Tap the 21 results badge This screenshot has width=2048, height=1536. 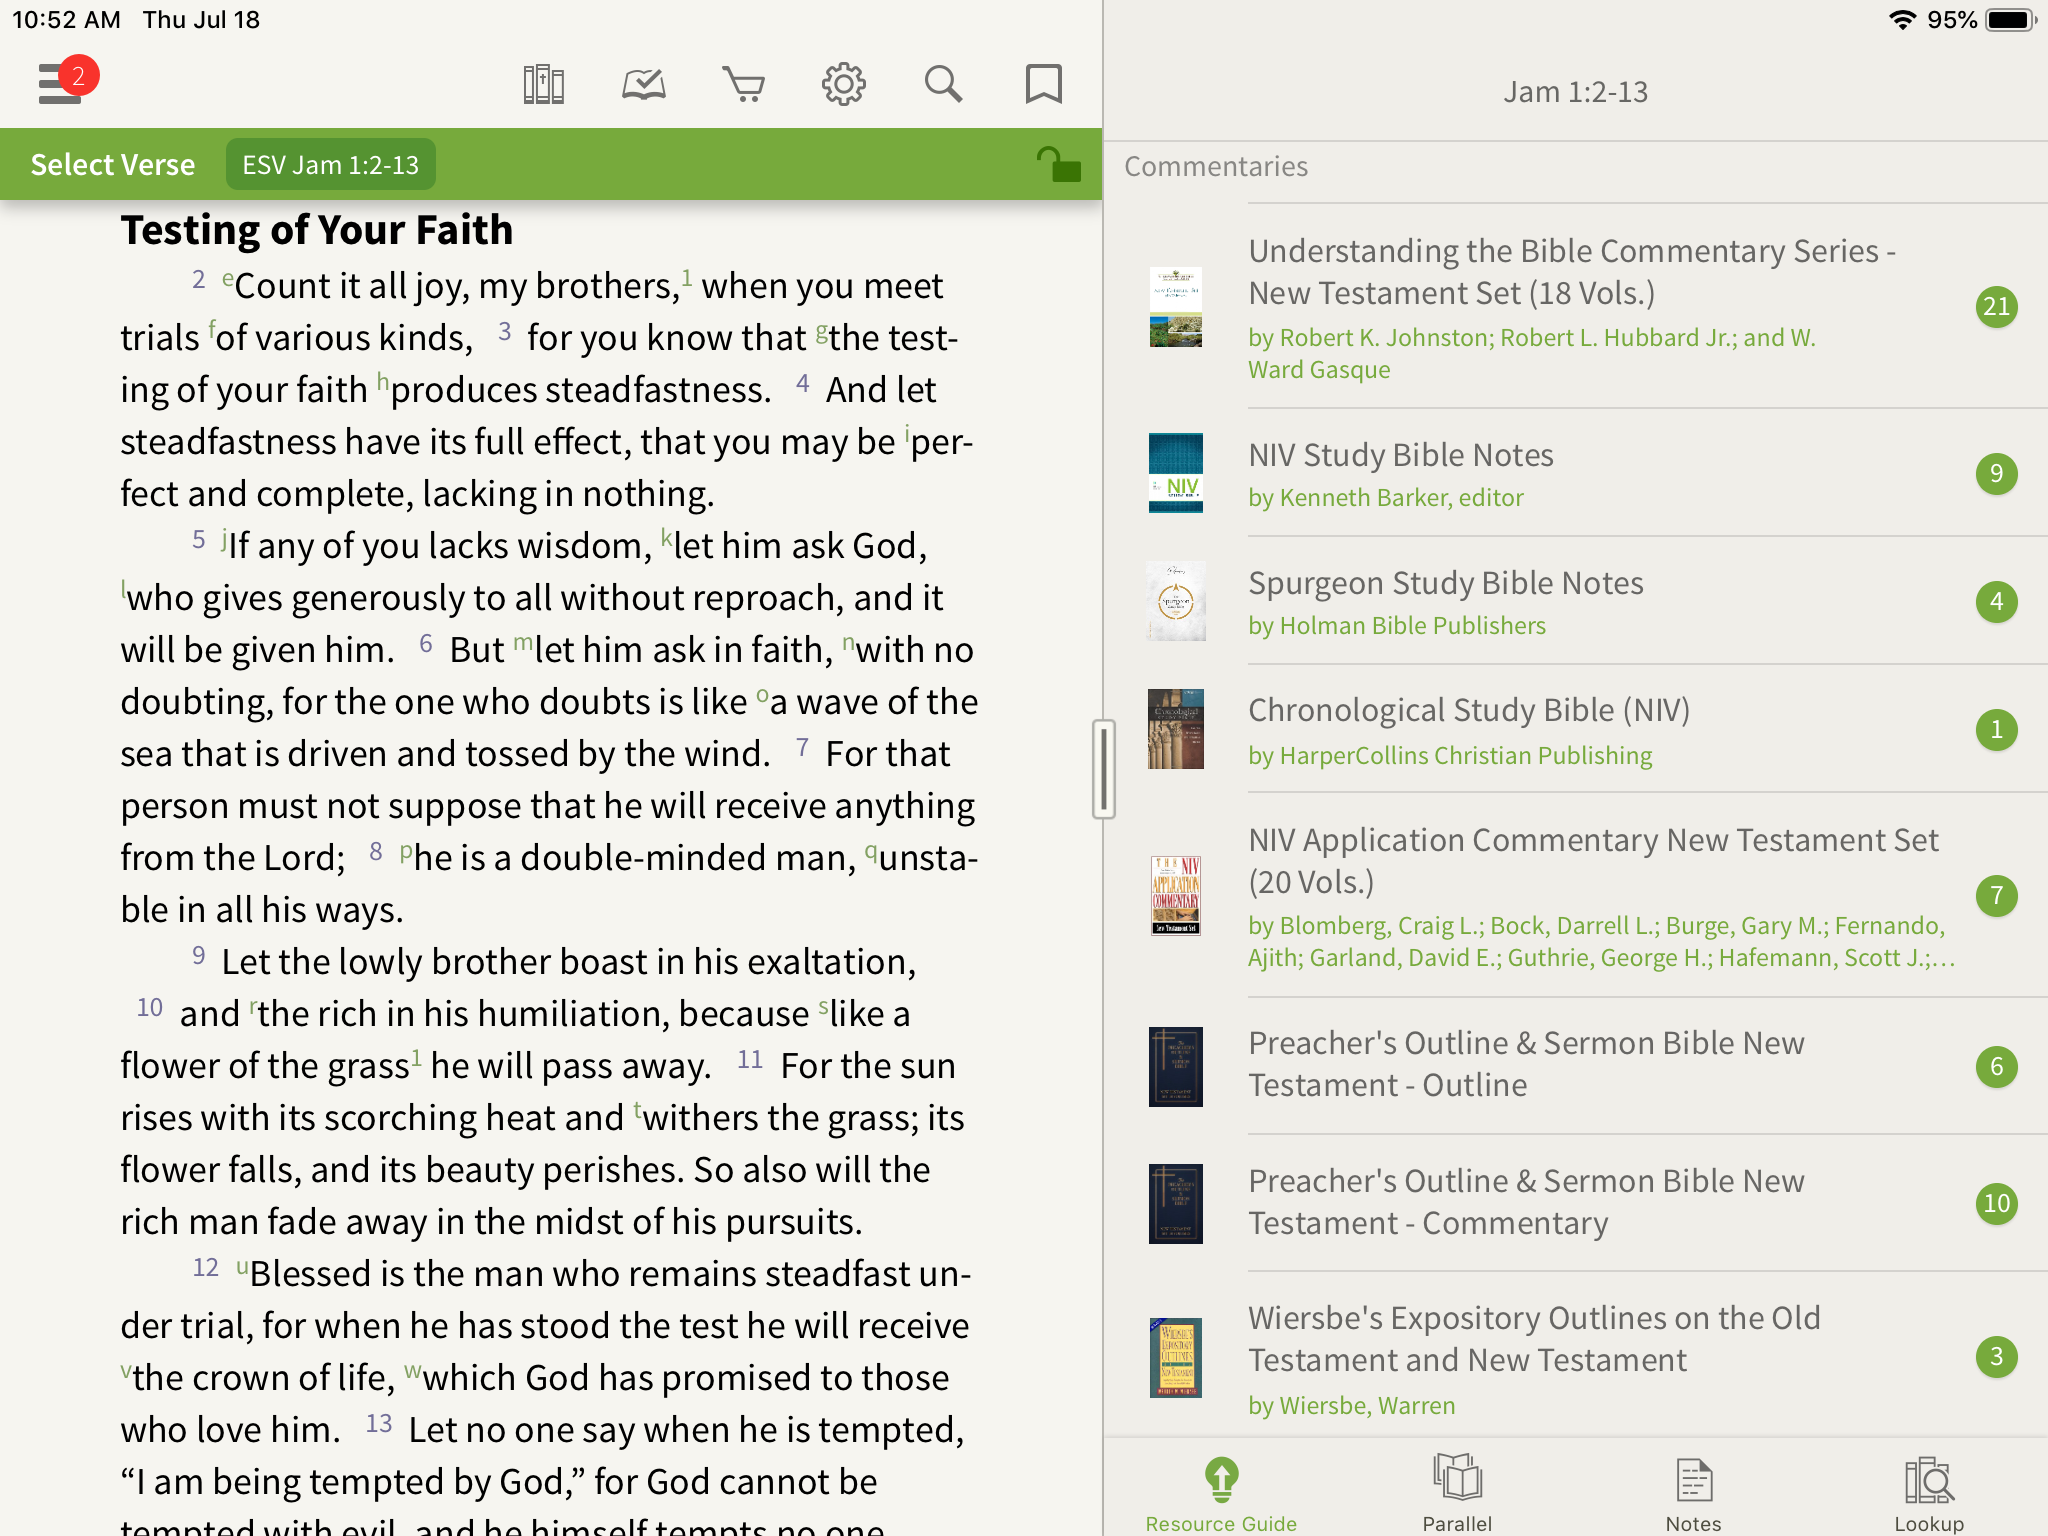coord(1996,307)
